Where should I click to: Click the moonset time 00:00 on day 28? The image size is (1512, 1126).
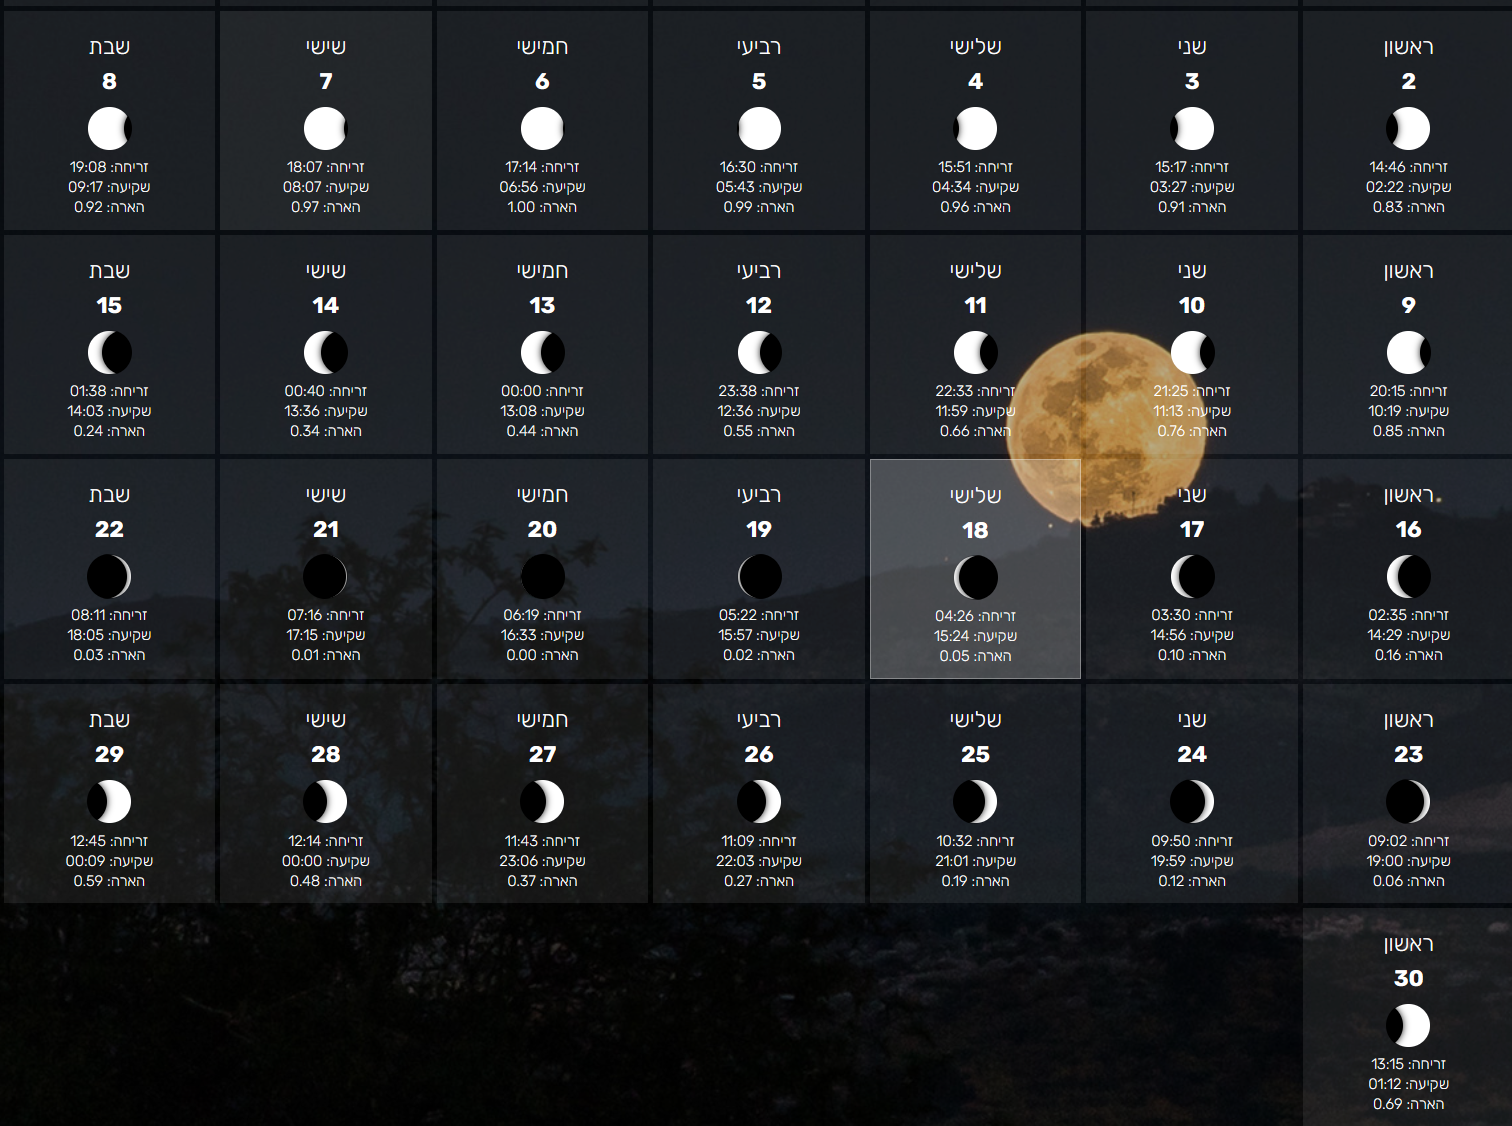pos(302,861)
